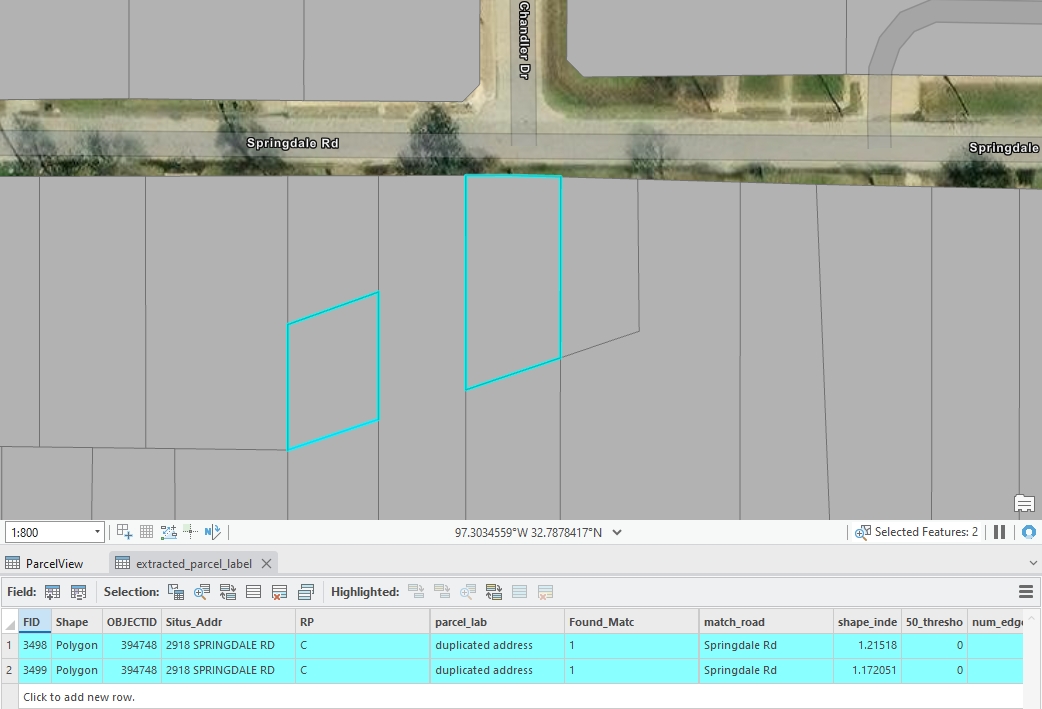This screenshot has width=1042, height=709.
Task: Close the extracted_parcel_label tab
Action: click(266, 563)
